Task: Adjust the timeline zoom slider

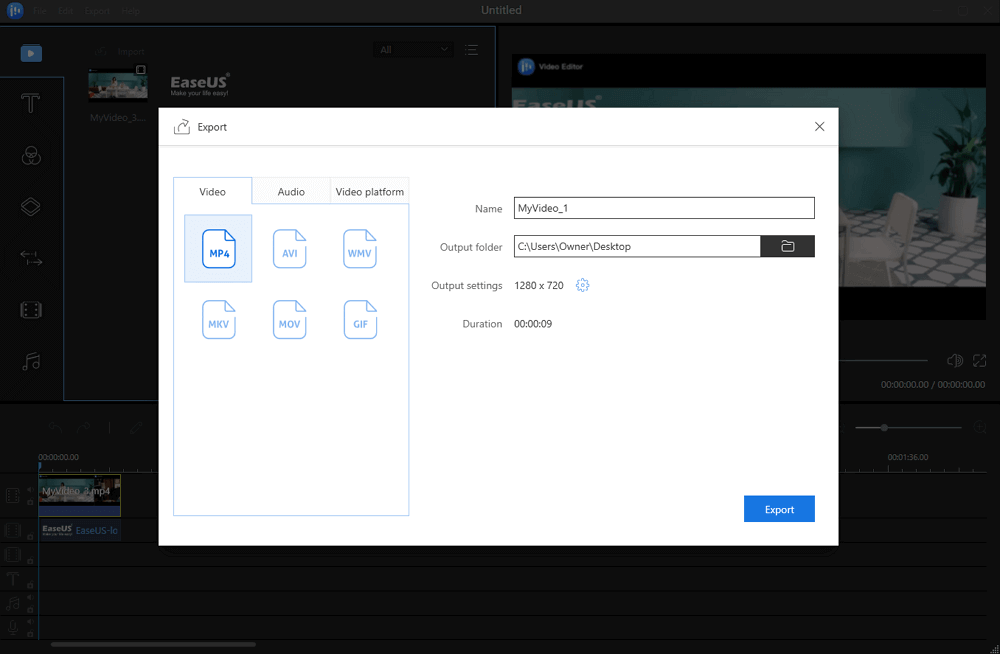Action: pyautogui.click(x=884, y=428)
